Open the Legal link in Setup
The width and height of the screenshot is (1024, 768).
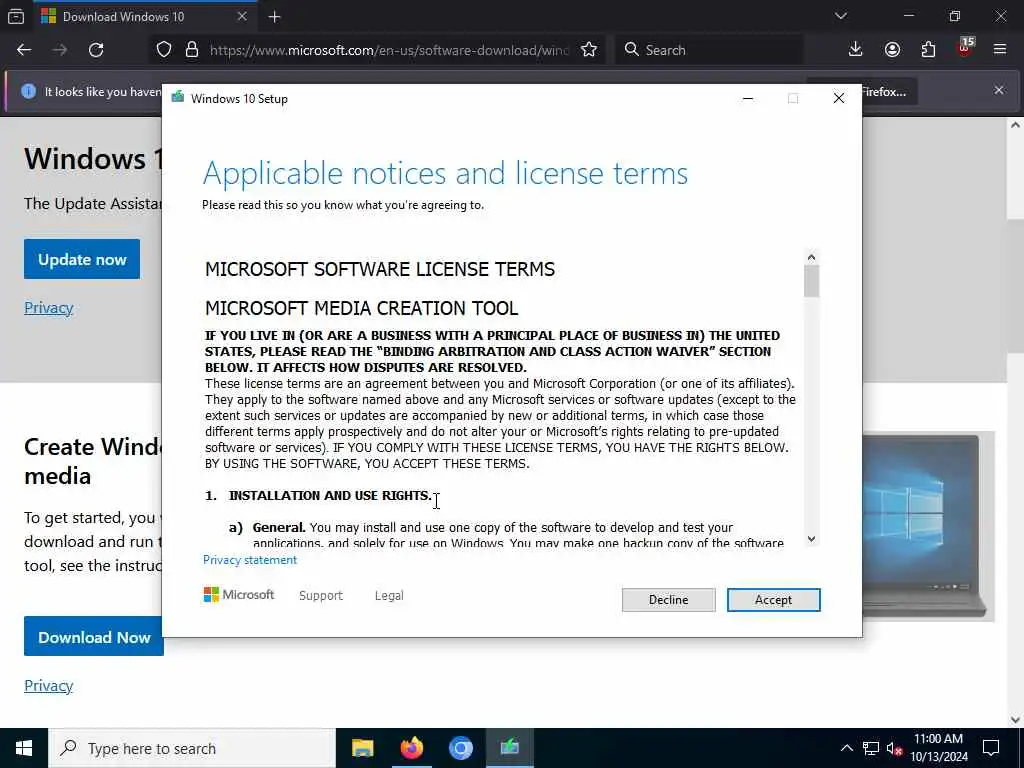coord(389,596)
